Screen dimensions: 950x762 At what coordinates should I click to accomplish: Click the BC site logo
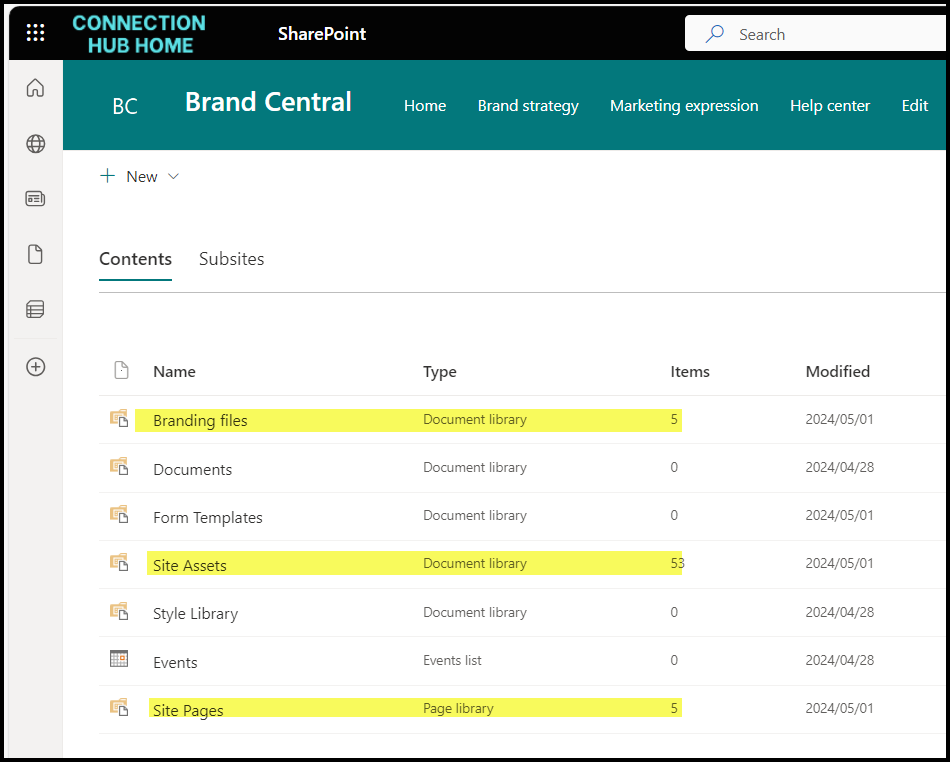(x=124, y=105)
